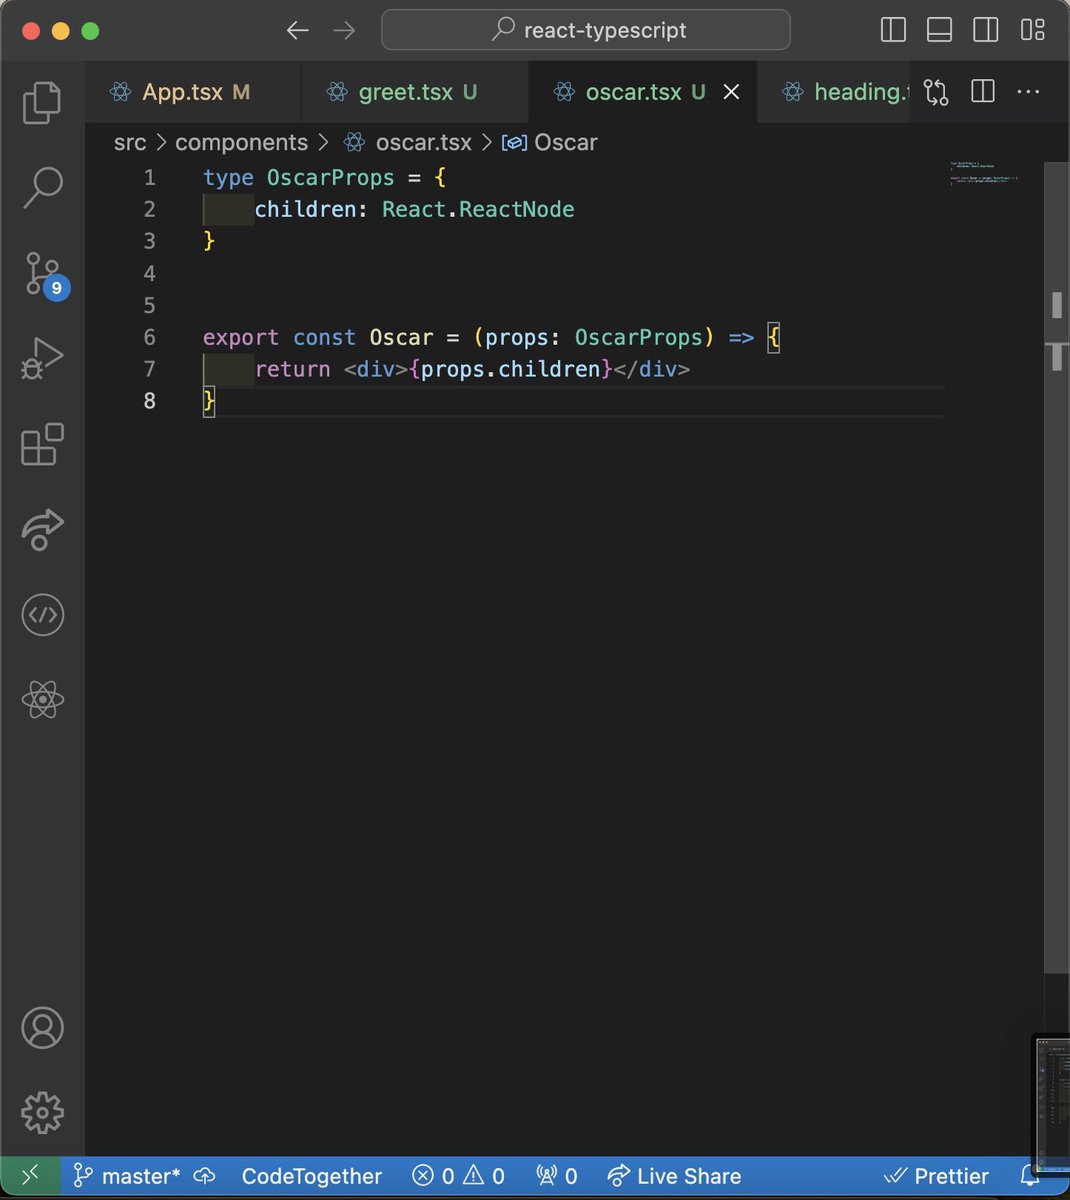Open the Problems panel from errors count
The width and height of the screenshot is (1070, 1200).
(434, 1176)
